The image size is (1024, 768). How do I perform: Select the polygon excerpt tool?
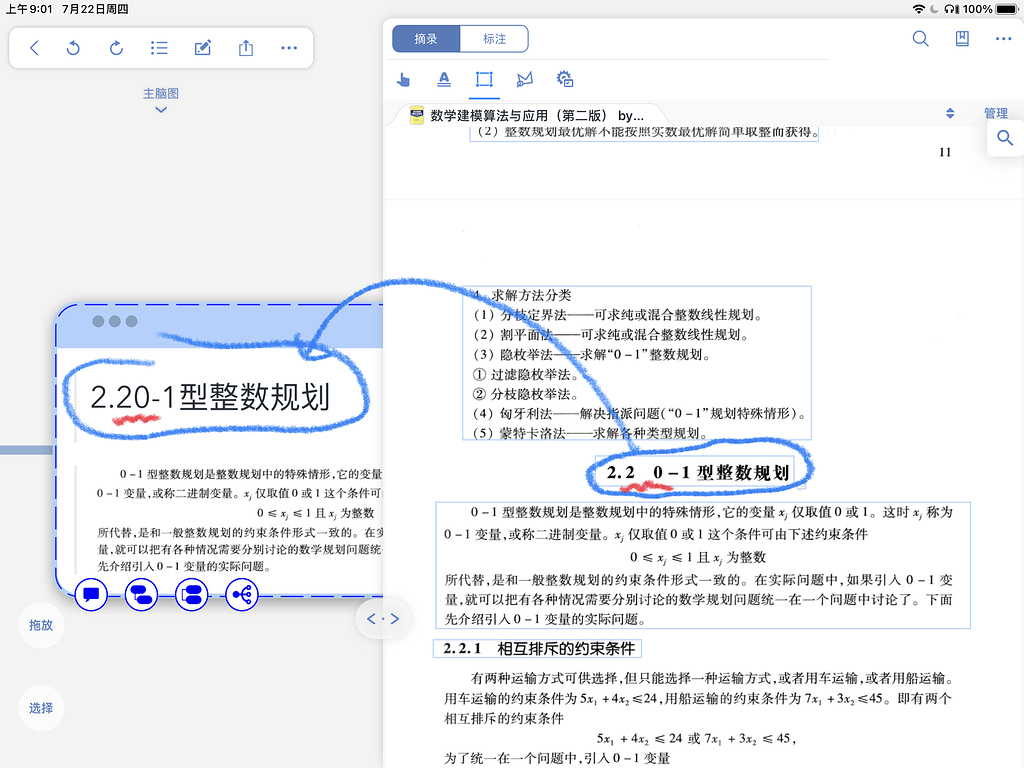point(523,79)
